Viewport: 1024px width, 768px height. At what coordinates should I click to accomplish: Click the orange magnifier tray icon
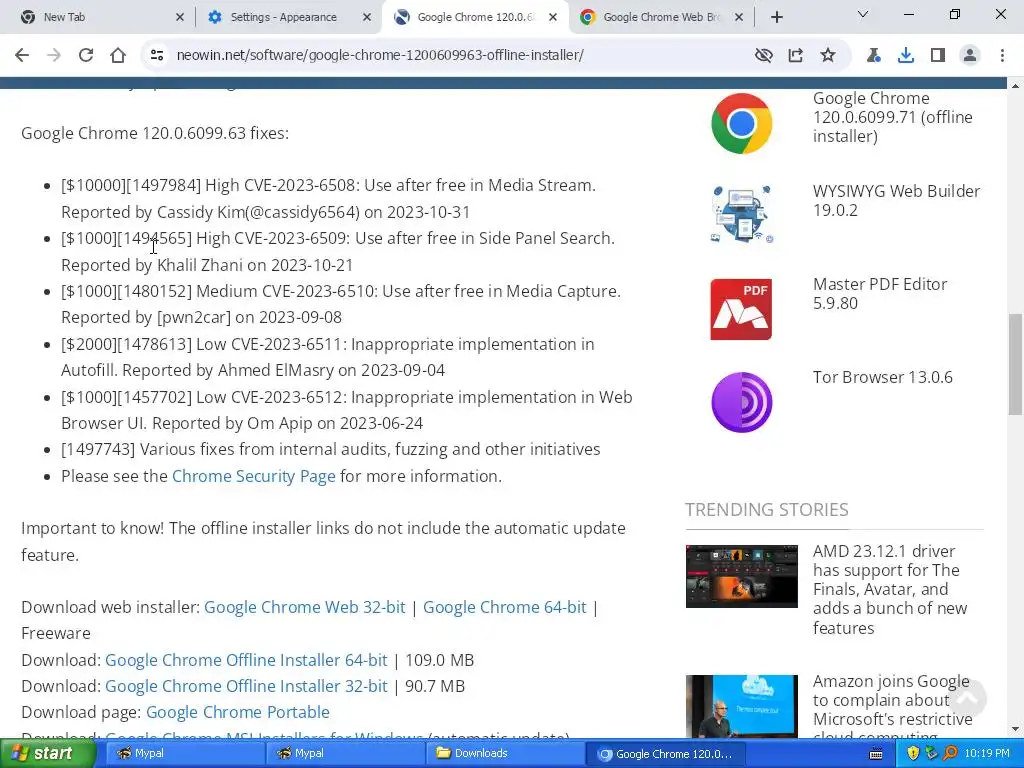coord(950,753)
